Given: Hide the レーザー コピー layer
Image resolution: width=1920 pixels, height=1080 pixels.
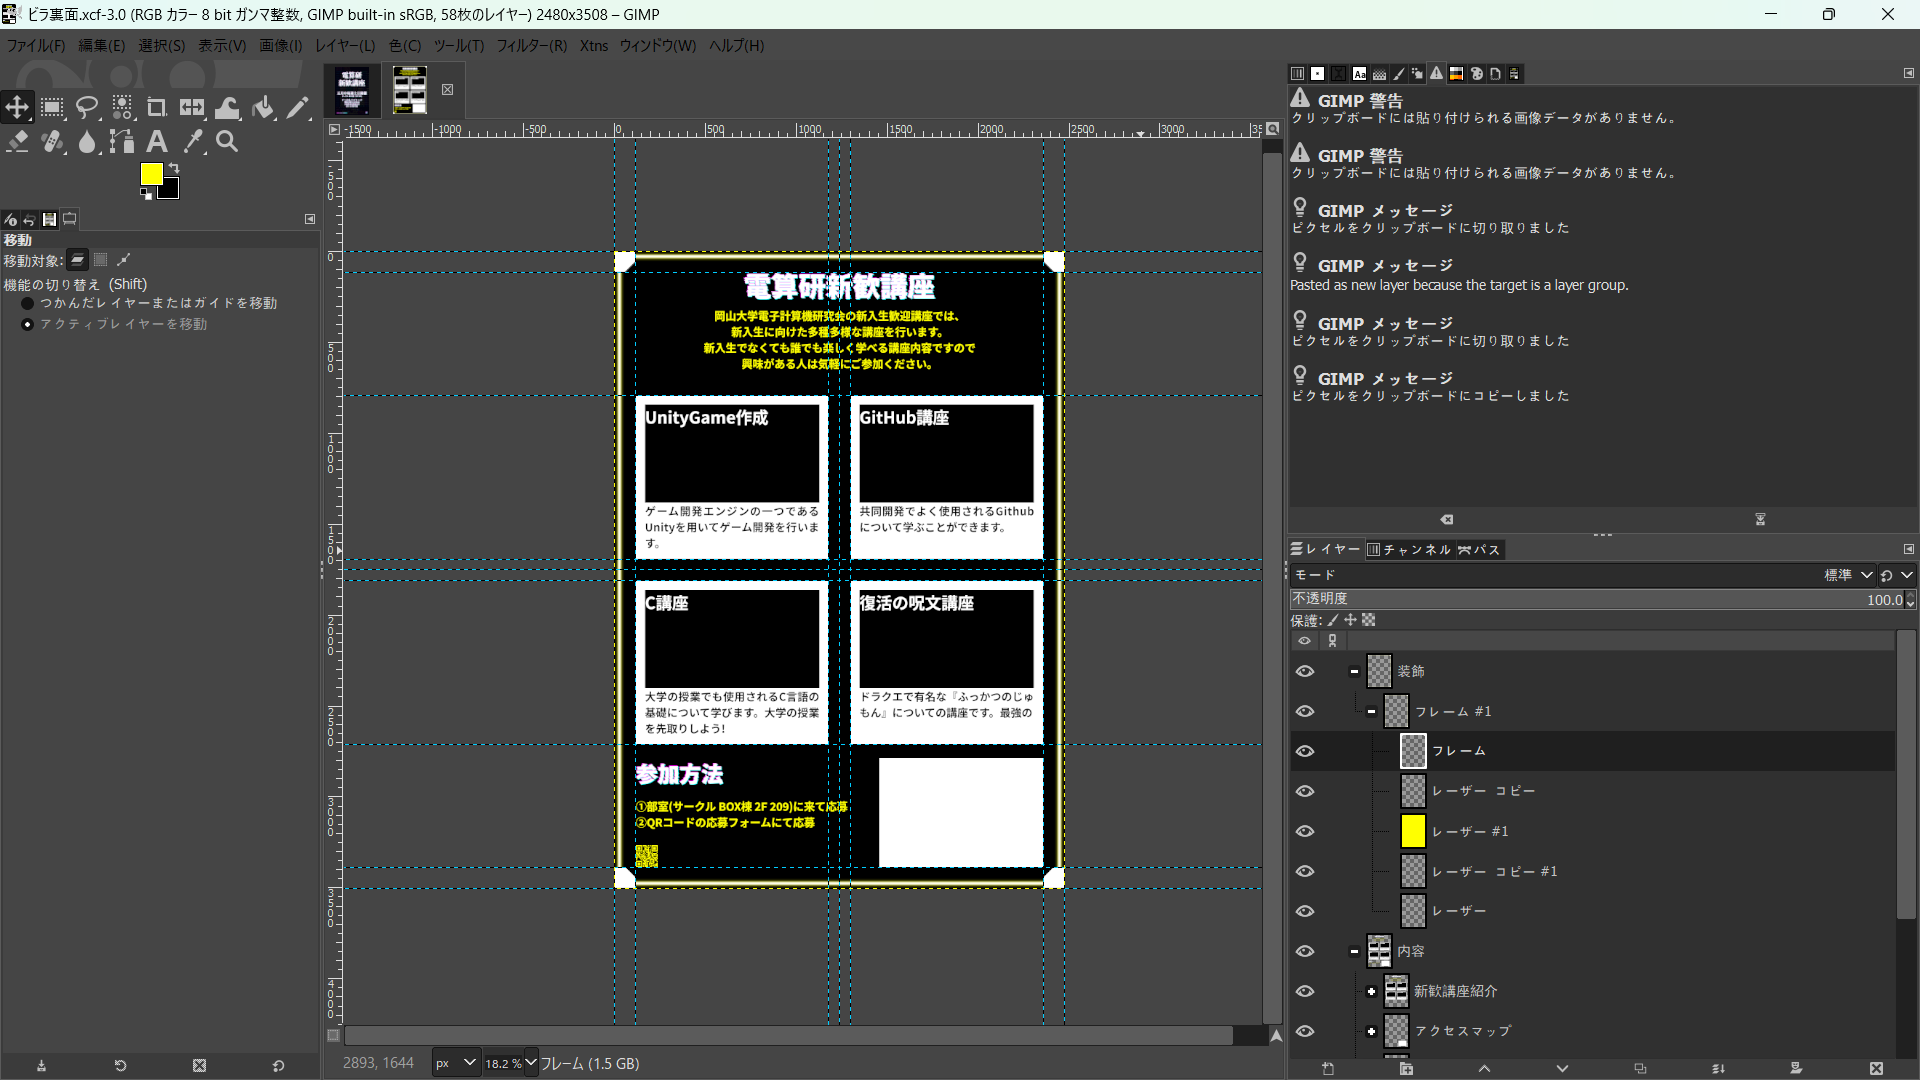Looking at the screenshot, I should (x=1305, y=791).
